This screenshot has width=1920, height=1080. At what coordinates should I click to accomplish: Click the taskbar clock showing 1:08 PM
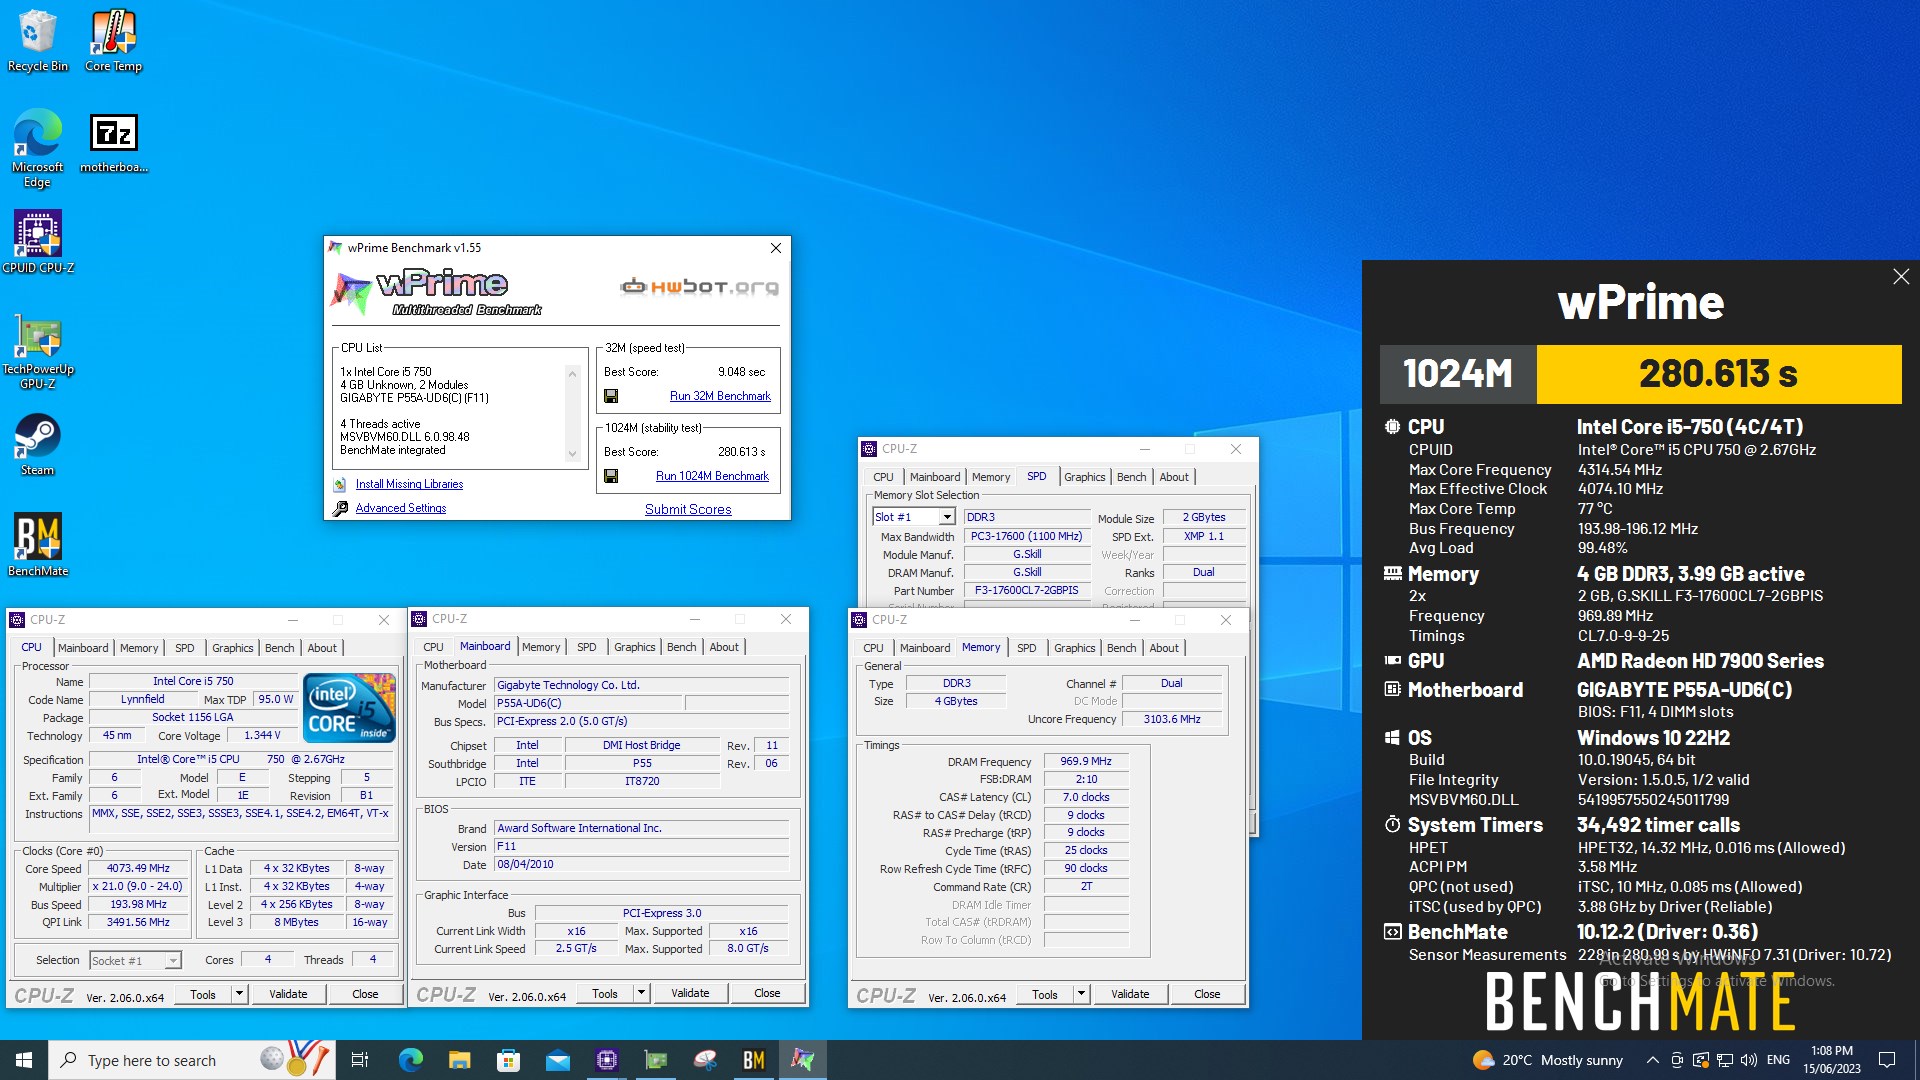pyautogui.click(x=1832, y=1060)
